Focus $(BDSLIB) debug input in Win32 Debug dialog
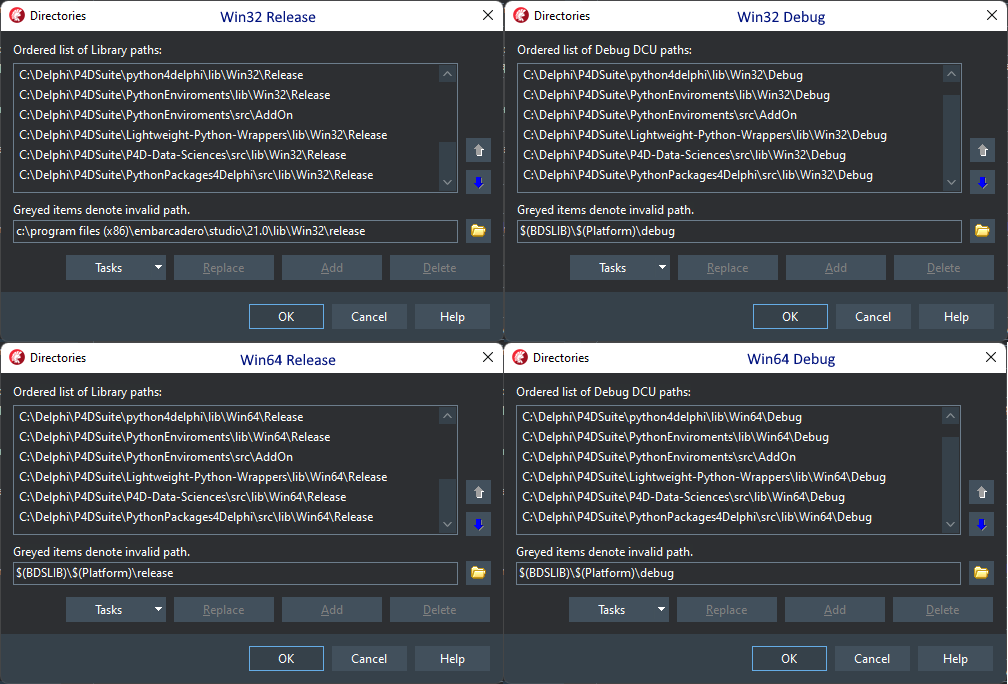This screenshot has height=684, width=1008. tap(739, 231)
